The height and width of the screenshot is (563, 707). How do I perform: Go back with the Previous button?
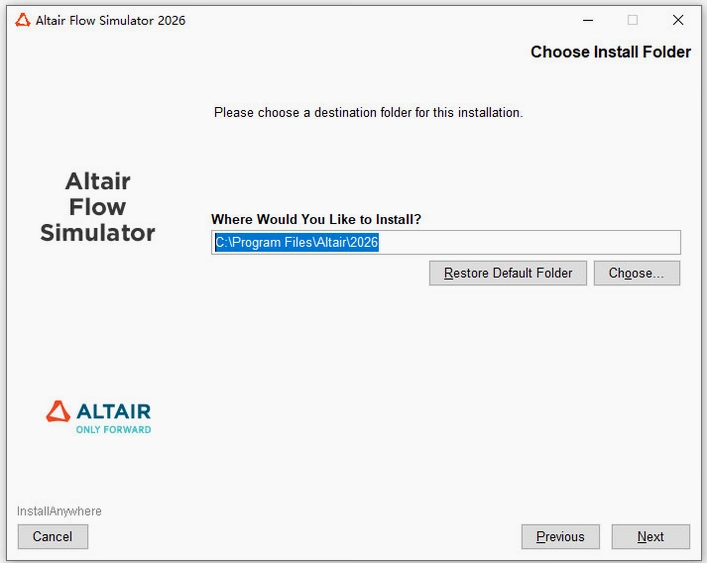(560, 536)
